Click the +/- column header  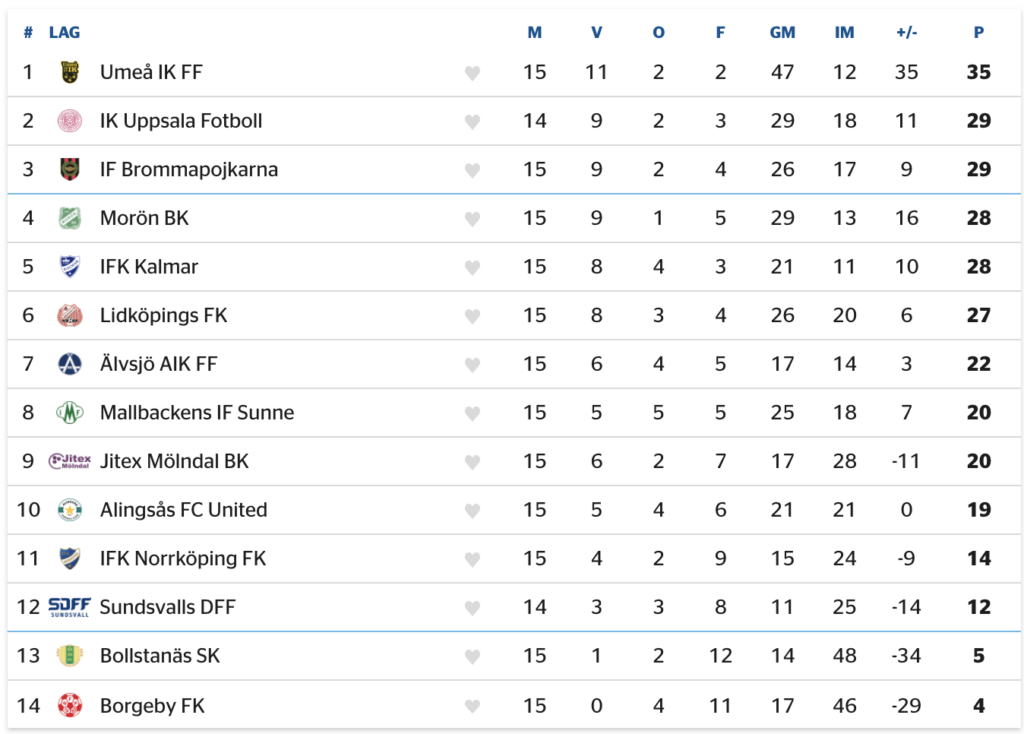(906, 32)
